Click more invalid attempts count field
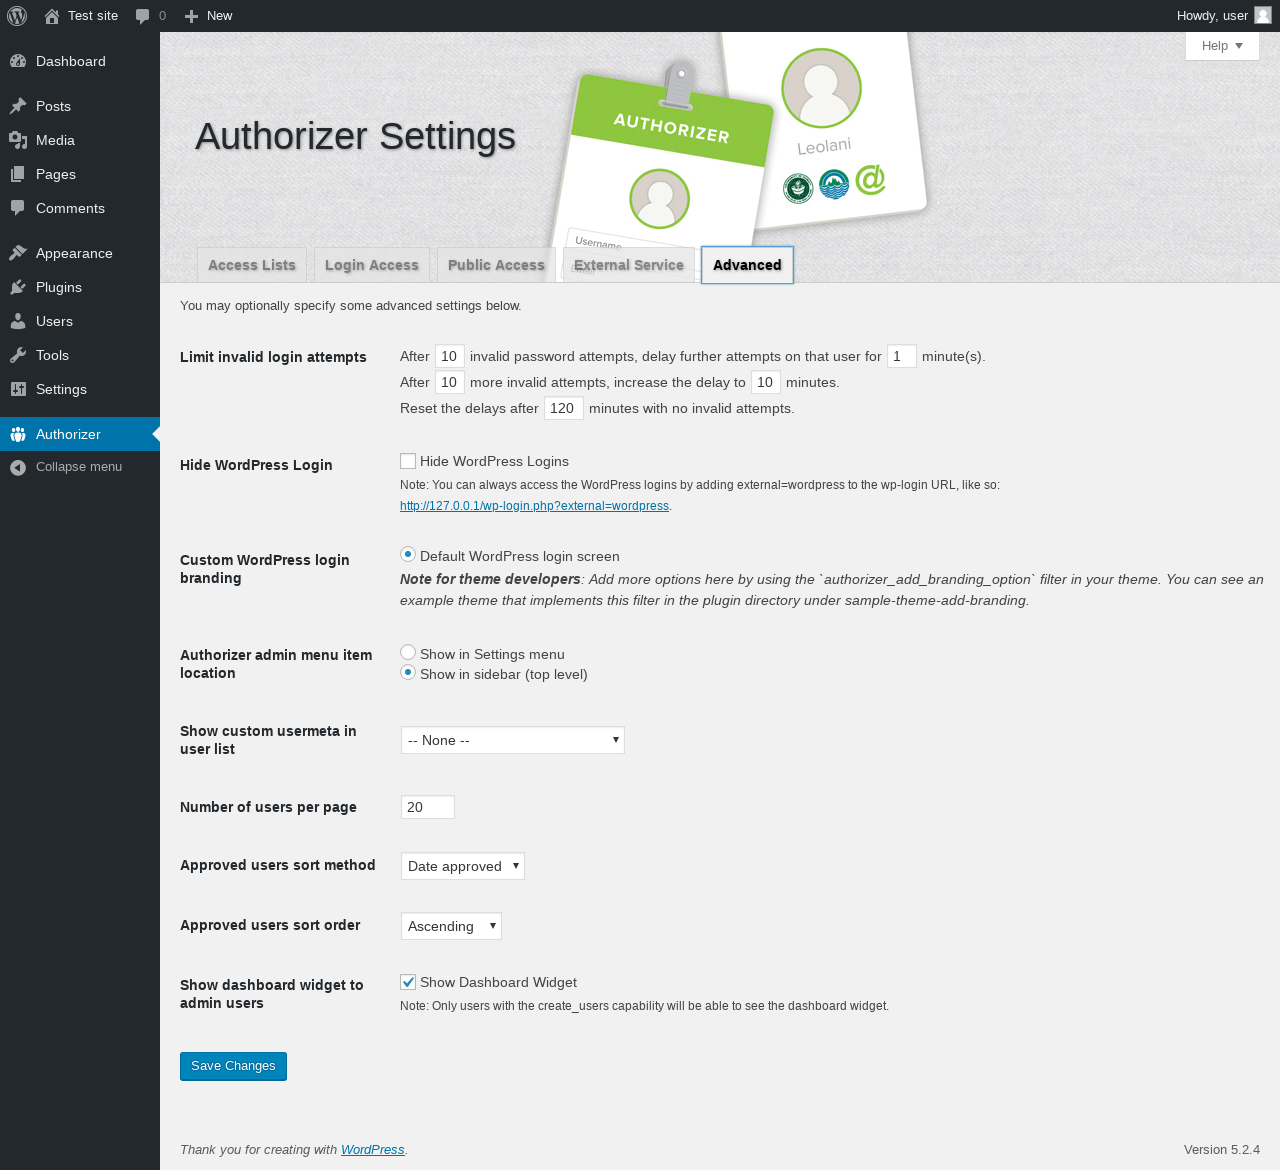Viewport: 1280px width, 1170px height. [x=450, y=382]
